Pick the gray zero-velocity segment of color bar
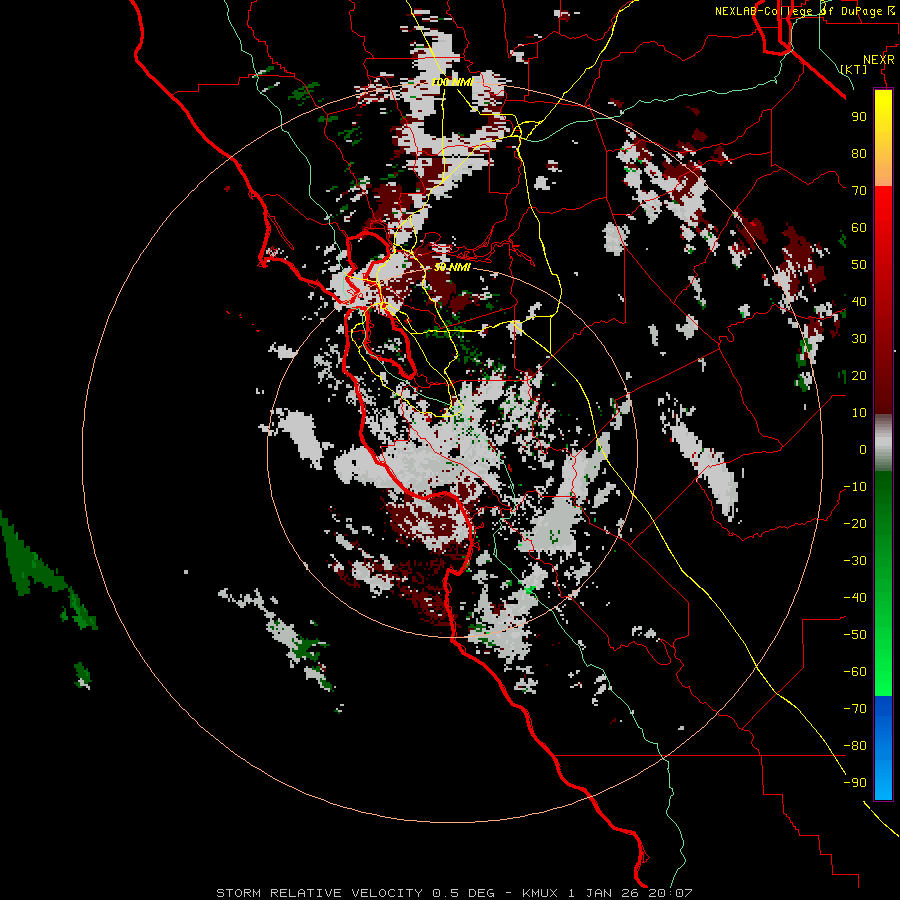Viewport: 900px width, 900px height. (883, 443)
